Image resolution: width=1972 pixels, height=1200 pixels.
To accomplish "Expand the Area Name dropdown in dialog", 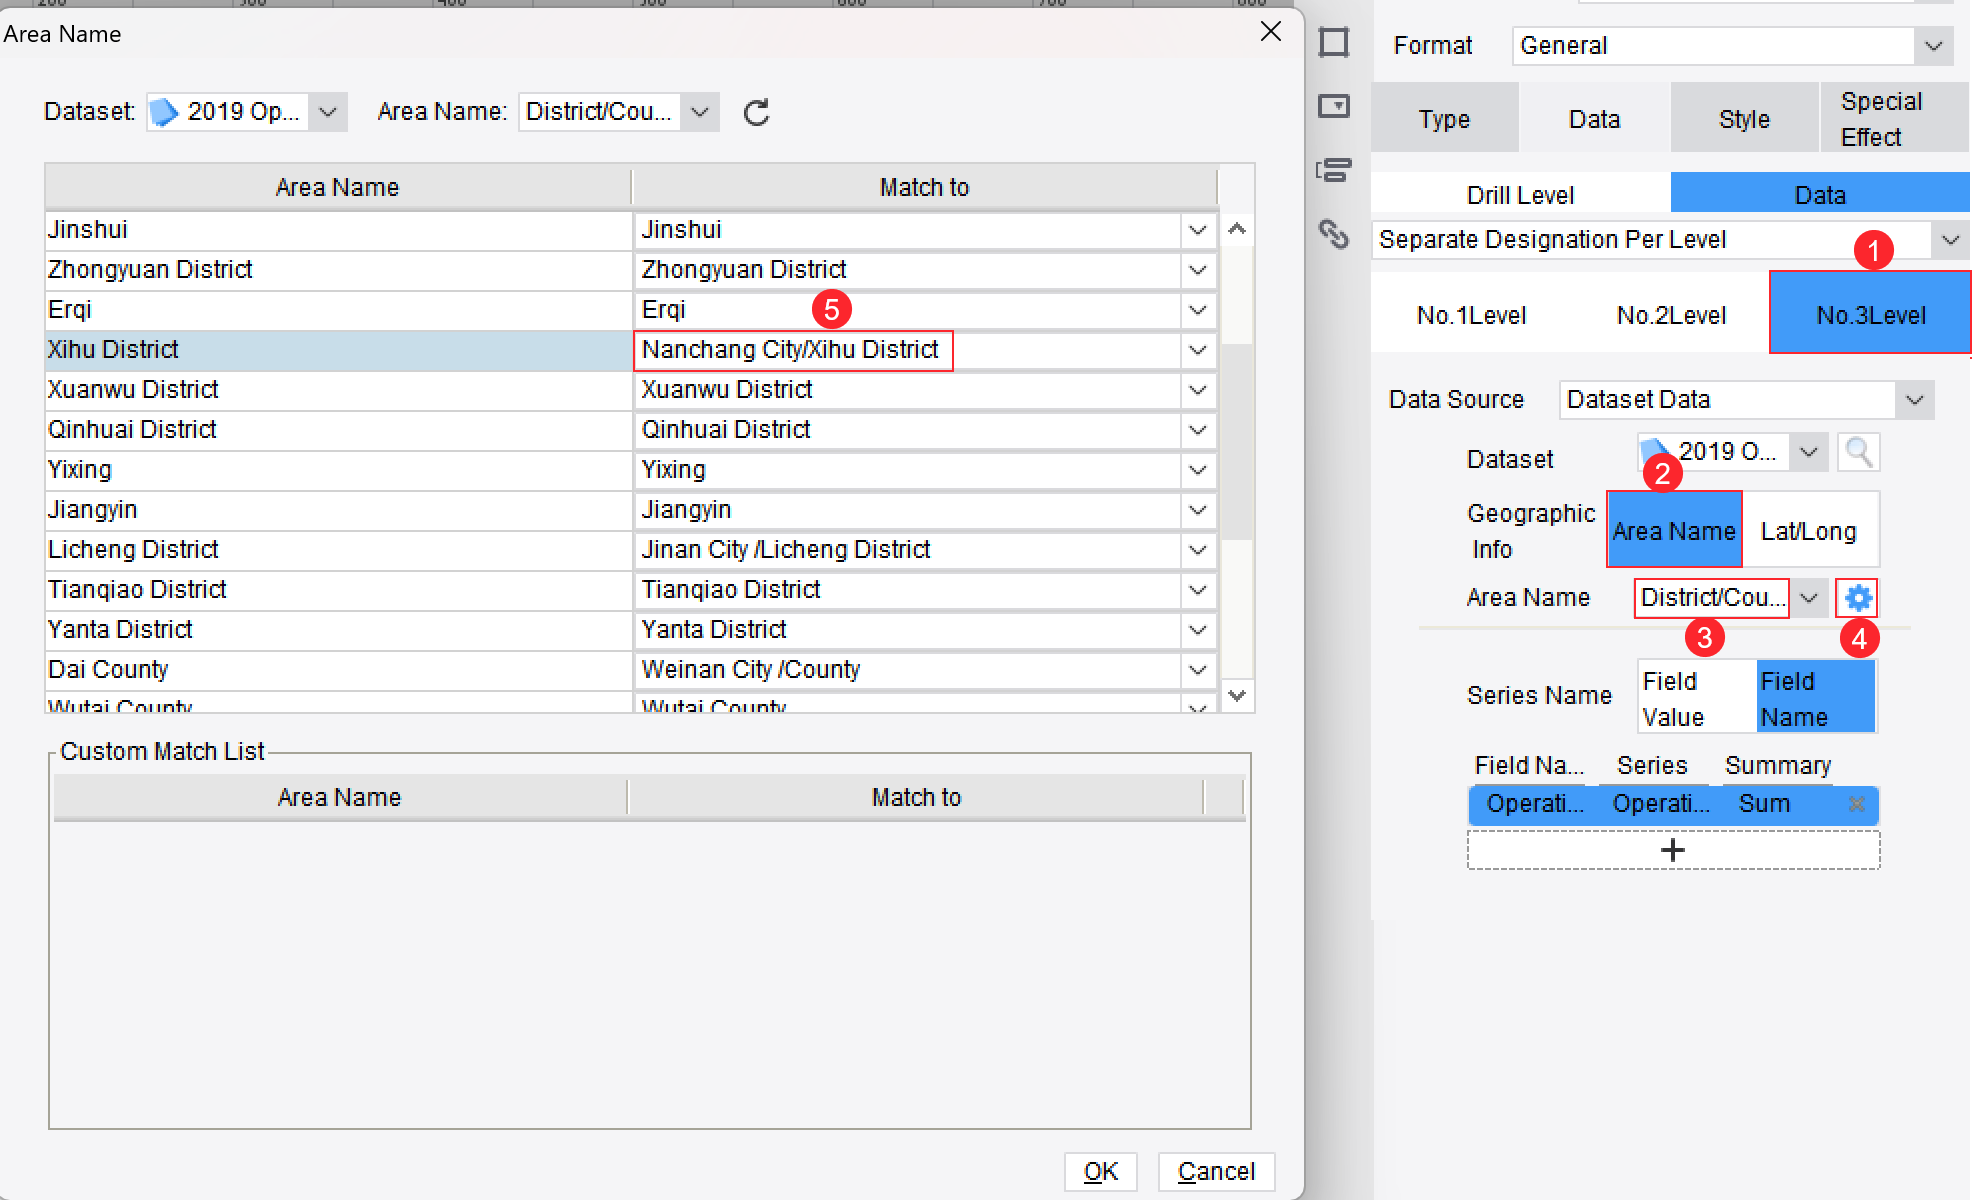I will pos(699,112).
